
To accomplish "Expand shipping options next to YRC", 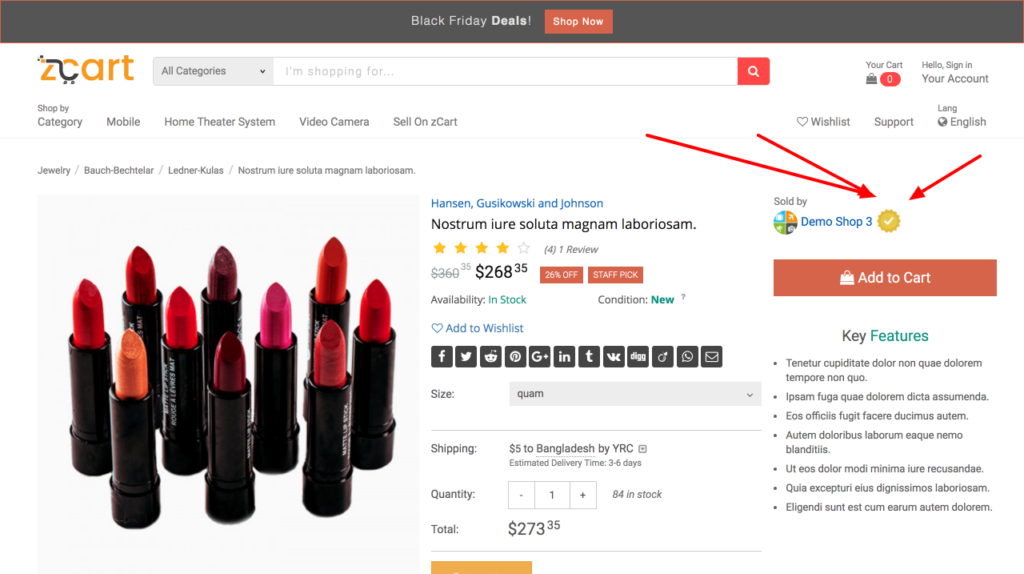I will point(643,449).
